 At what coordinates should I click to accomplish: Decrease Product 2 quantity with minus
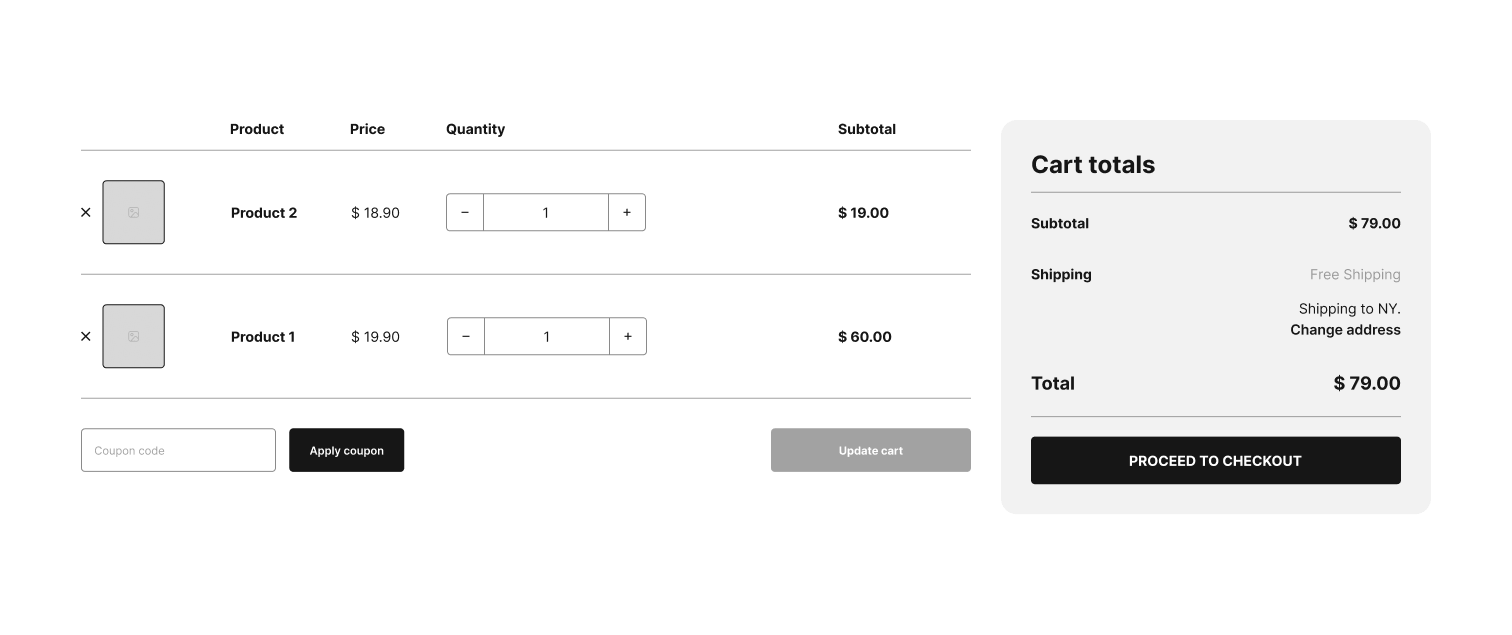pos(465,212)
